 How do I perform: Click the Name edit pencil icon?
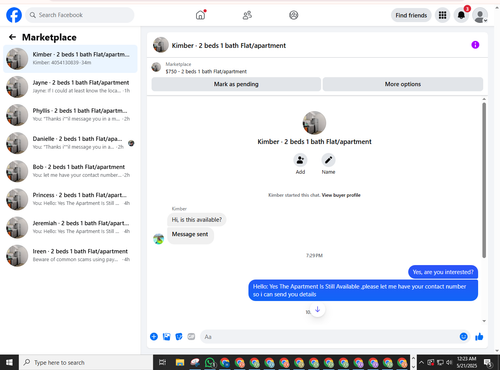pos(328,160)
